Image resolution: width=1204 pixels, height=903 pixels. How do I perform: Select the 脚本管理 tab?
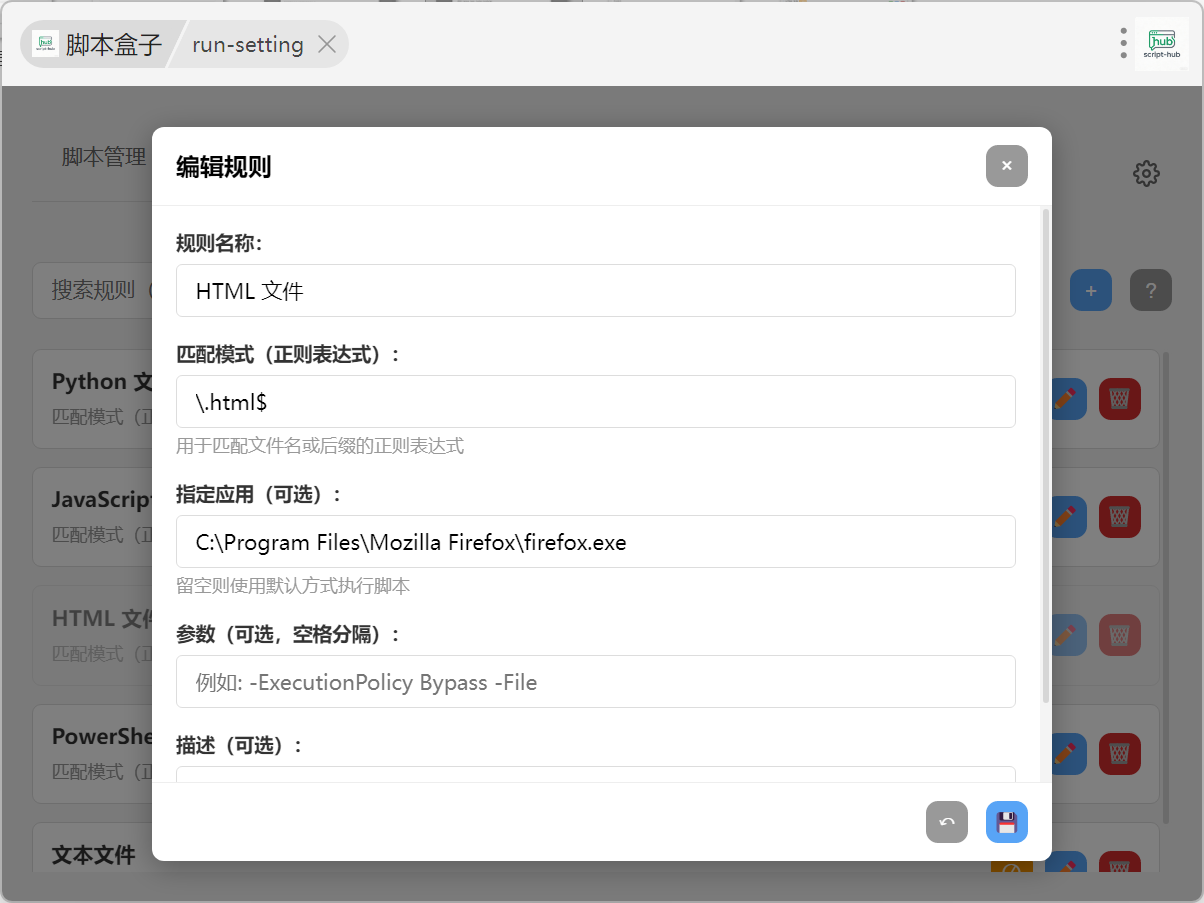pyautogui.click(x=104, y=157)
